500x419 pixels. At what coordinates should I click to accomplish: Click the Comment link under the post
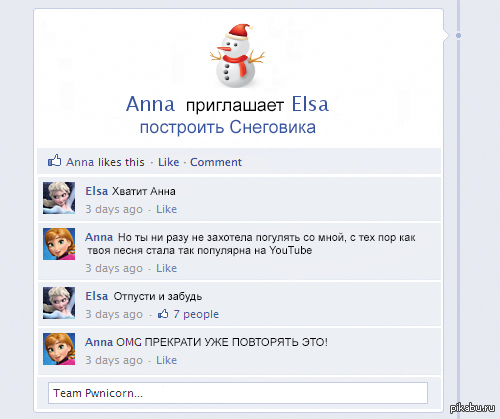(216, 162)
